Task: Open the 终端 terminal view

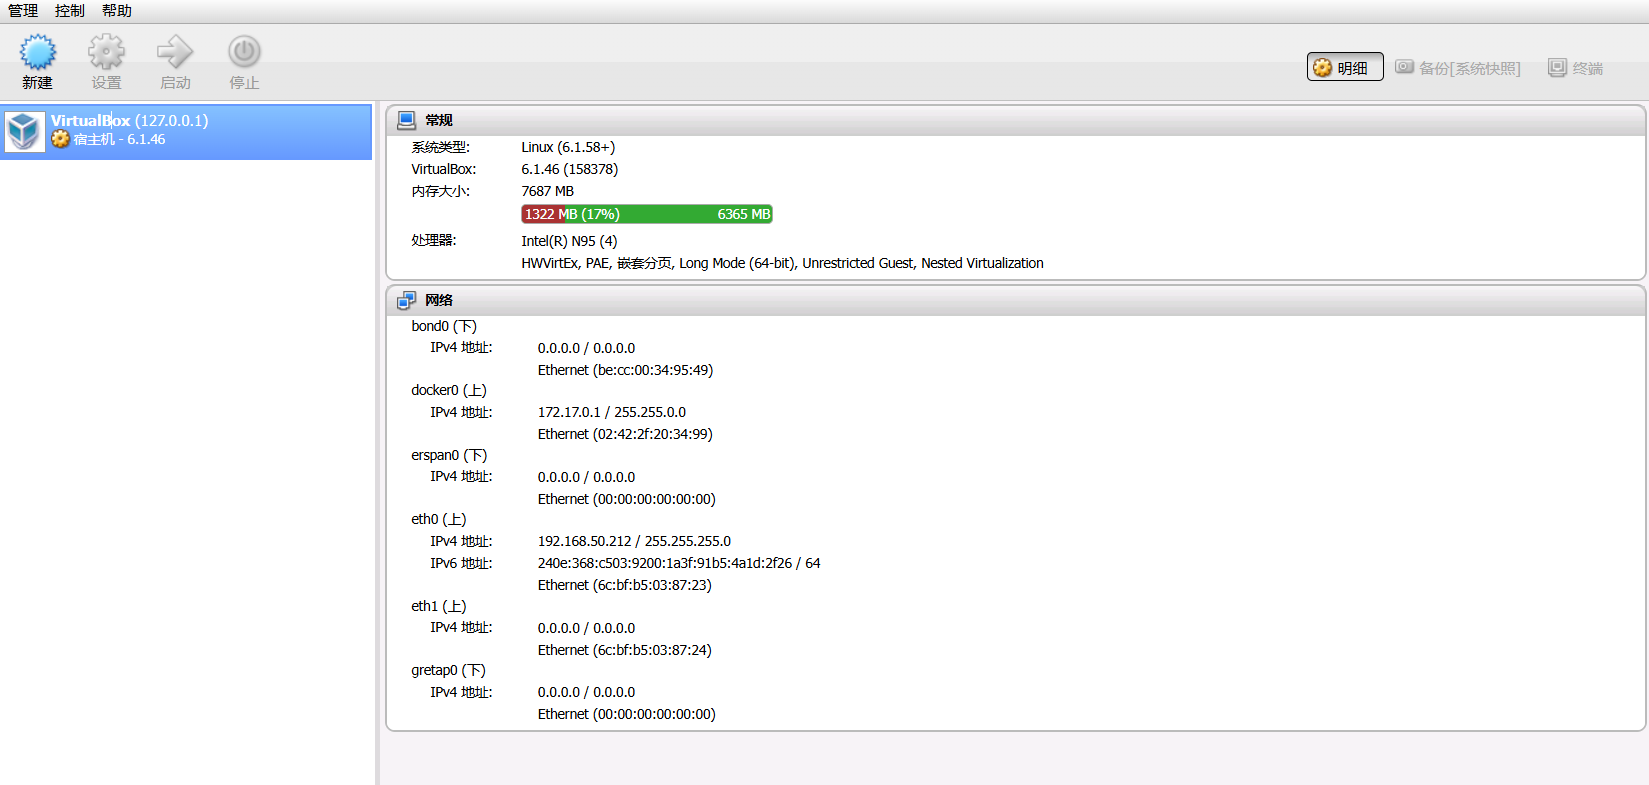Action: (x=1576, y=67)
